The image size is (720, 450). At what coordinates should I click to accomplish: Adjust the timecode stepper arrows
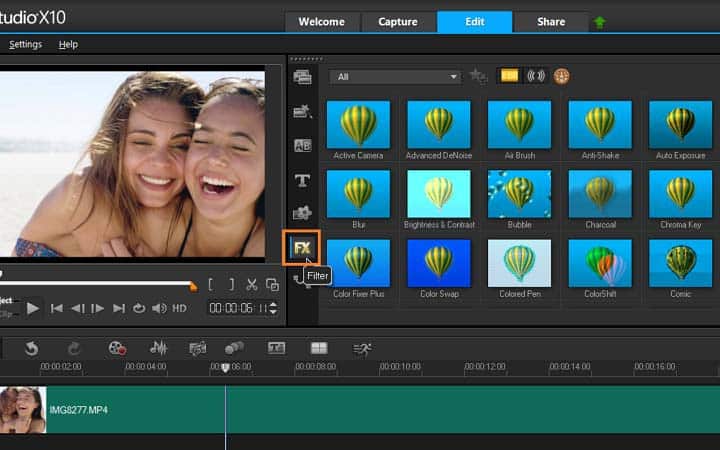coord(273,308)
